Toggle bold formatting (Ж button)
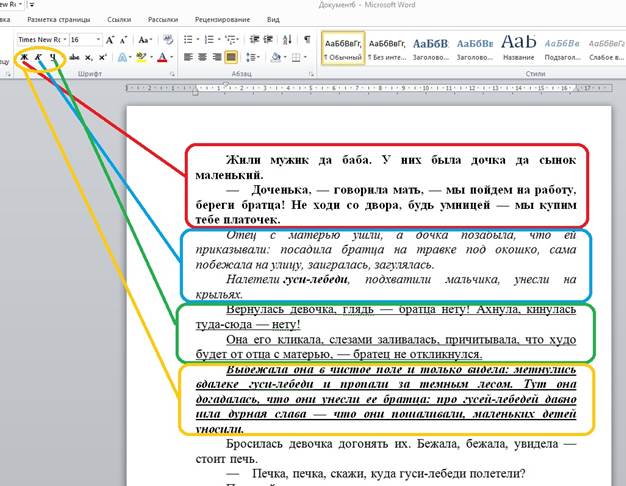 pos(25,57)
